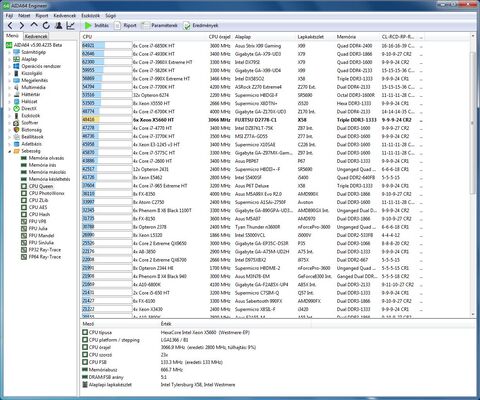Click the Riport toolbar button

(125, 25)
